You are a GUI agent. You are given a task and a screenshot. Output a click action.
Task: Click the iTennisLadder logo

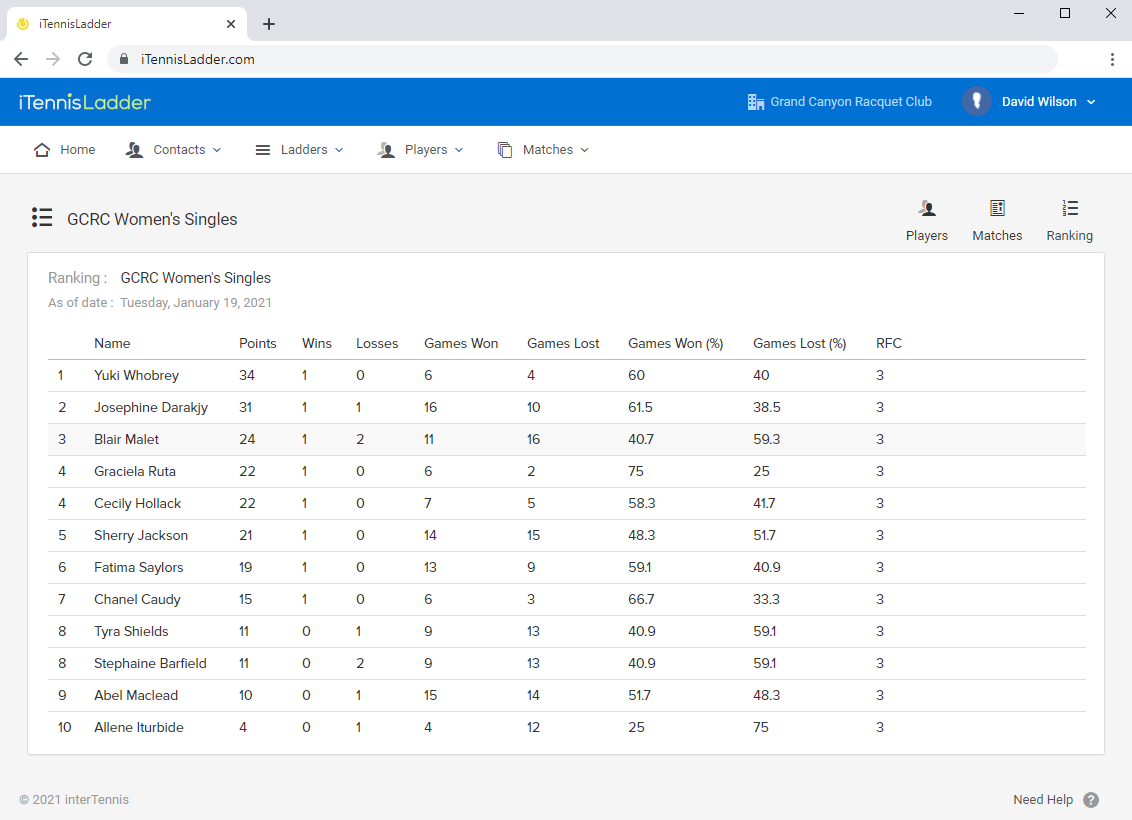85,102
